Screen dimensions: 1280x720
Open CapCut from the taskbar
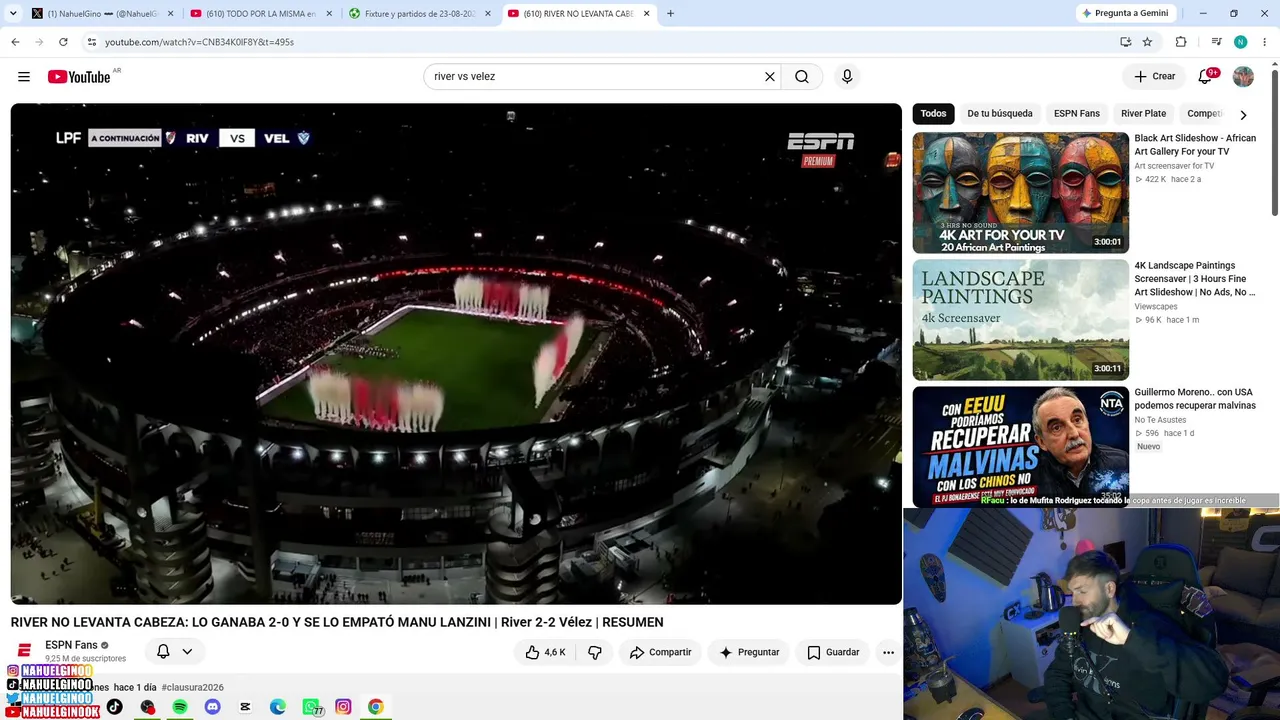click(245, 707)
